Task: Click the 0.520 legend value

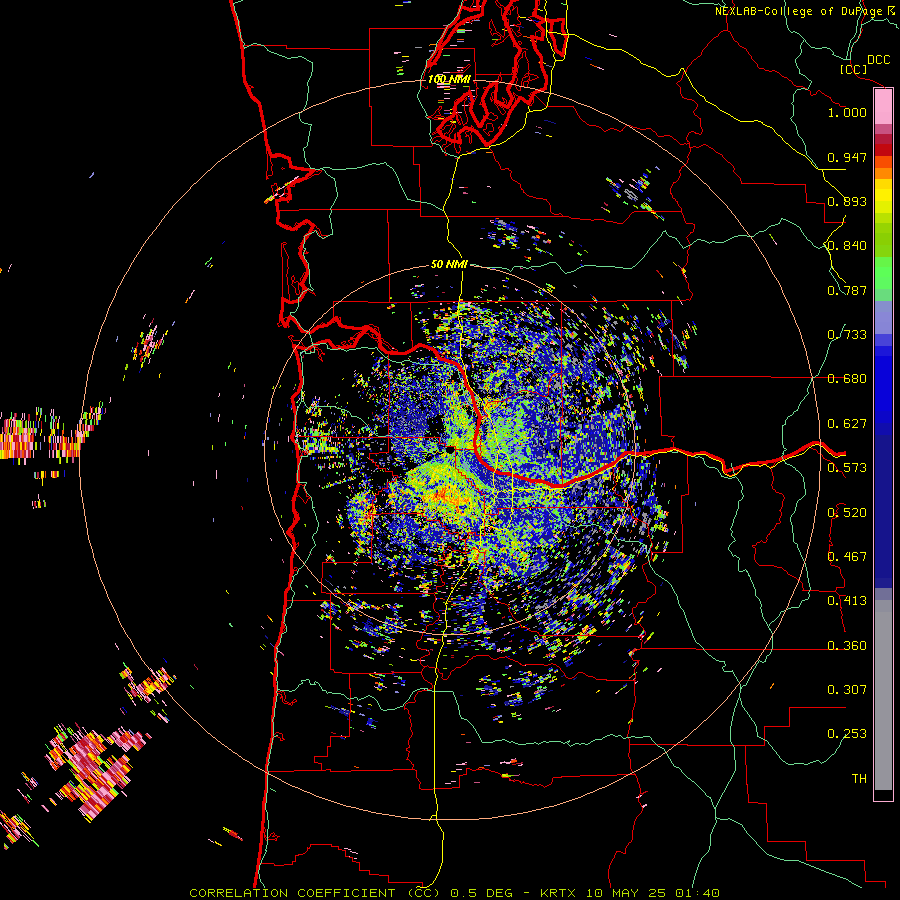Action: 847,513
